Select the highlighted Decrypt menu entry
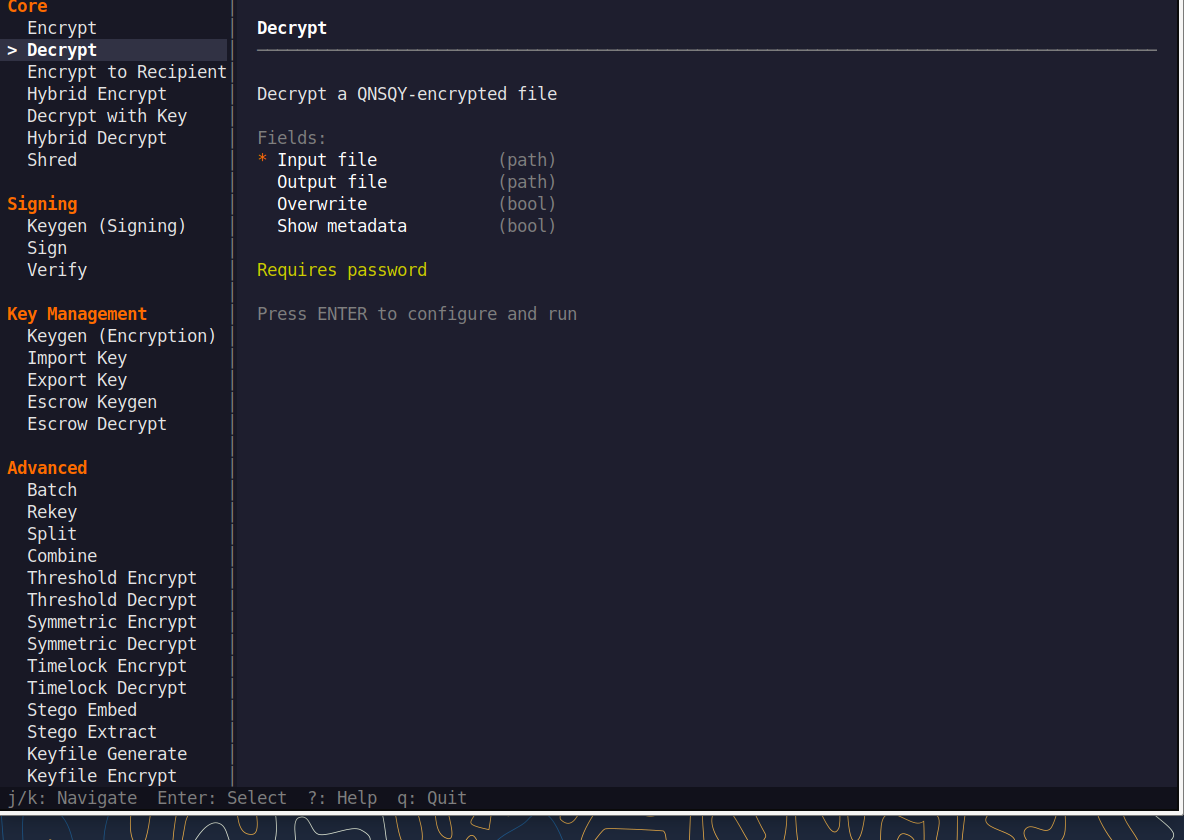This screenshot has height=840, width=1184. pyautogui.click(x=114, y=50)
